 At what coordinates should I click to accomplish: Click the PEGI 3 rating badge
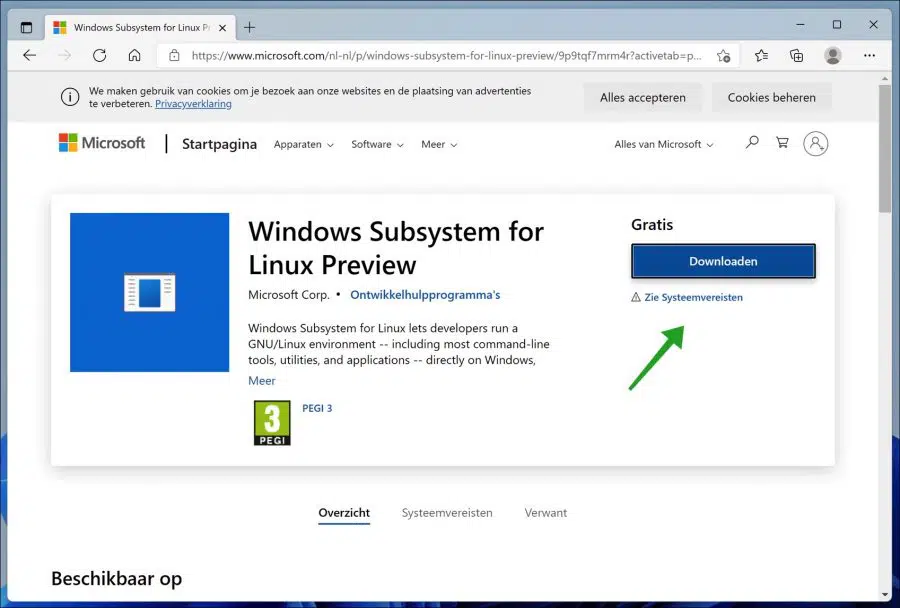pyautogui.click(x=272, y=423)
